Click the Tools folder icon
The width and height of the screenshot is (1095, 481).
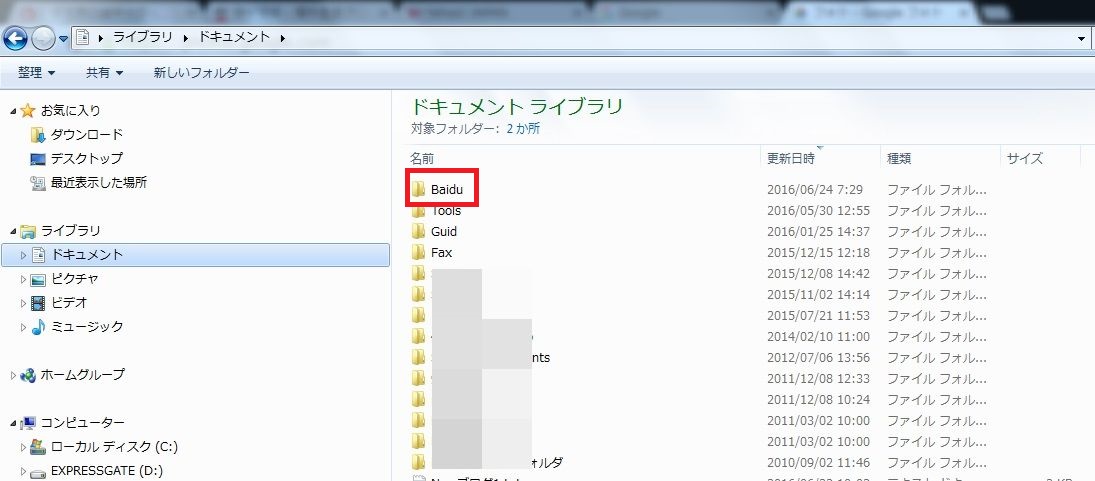pyautogui.click(x=418, y=211)
